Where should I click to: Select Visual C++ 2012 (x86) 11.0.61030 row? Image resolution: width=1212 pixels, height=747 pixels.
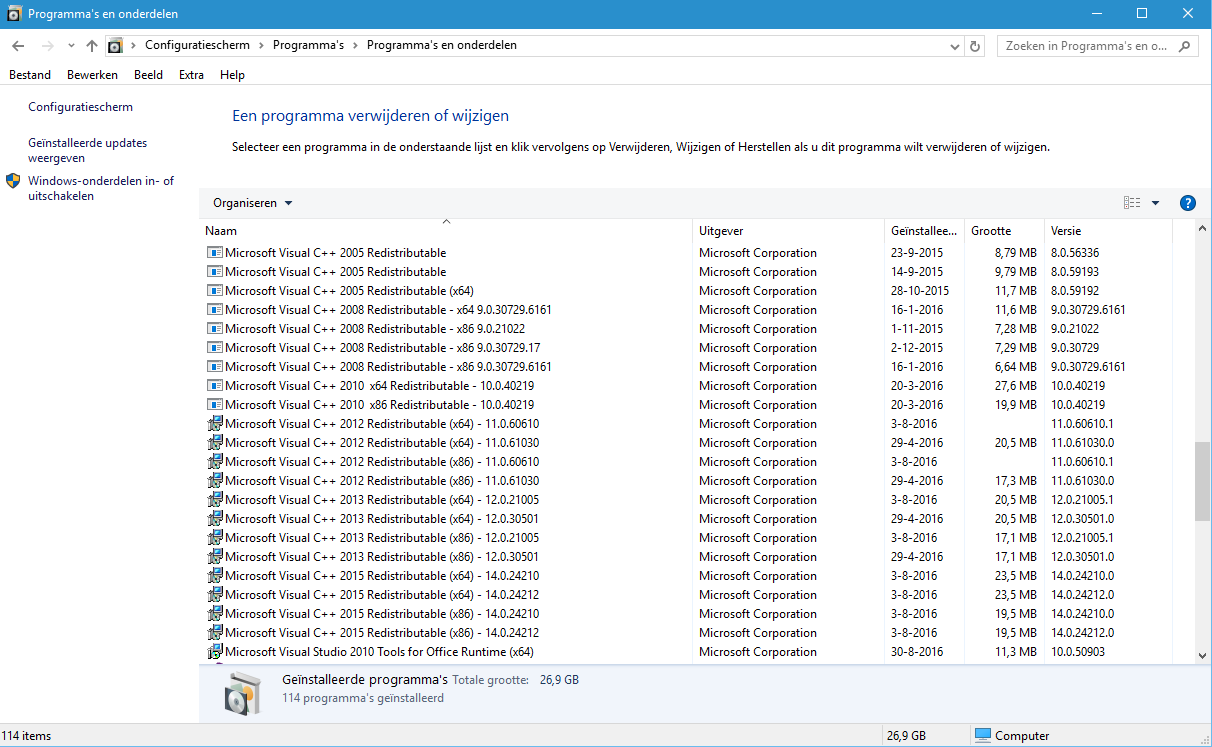point(685,481)
